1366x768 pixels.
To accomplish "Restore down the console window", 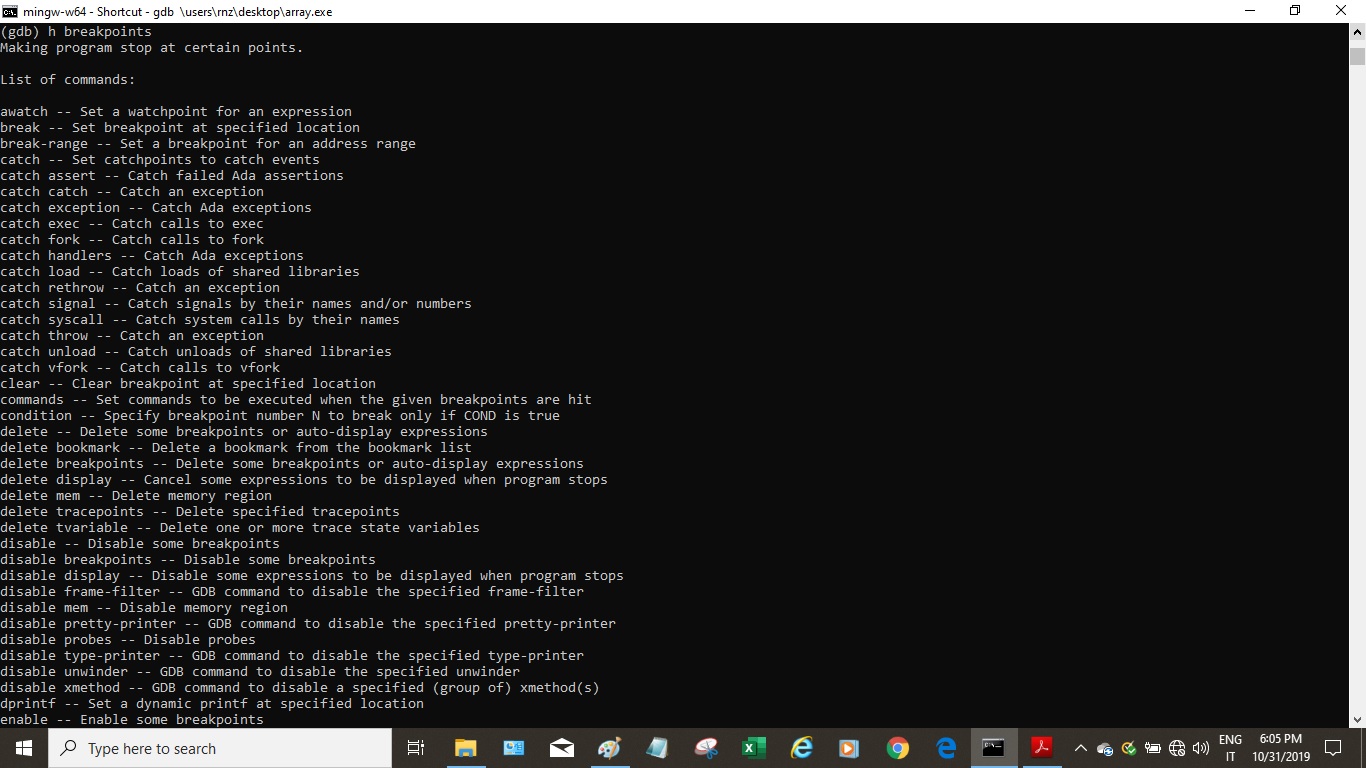I will tap(1296, 11).
